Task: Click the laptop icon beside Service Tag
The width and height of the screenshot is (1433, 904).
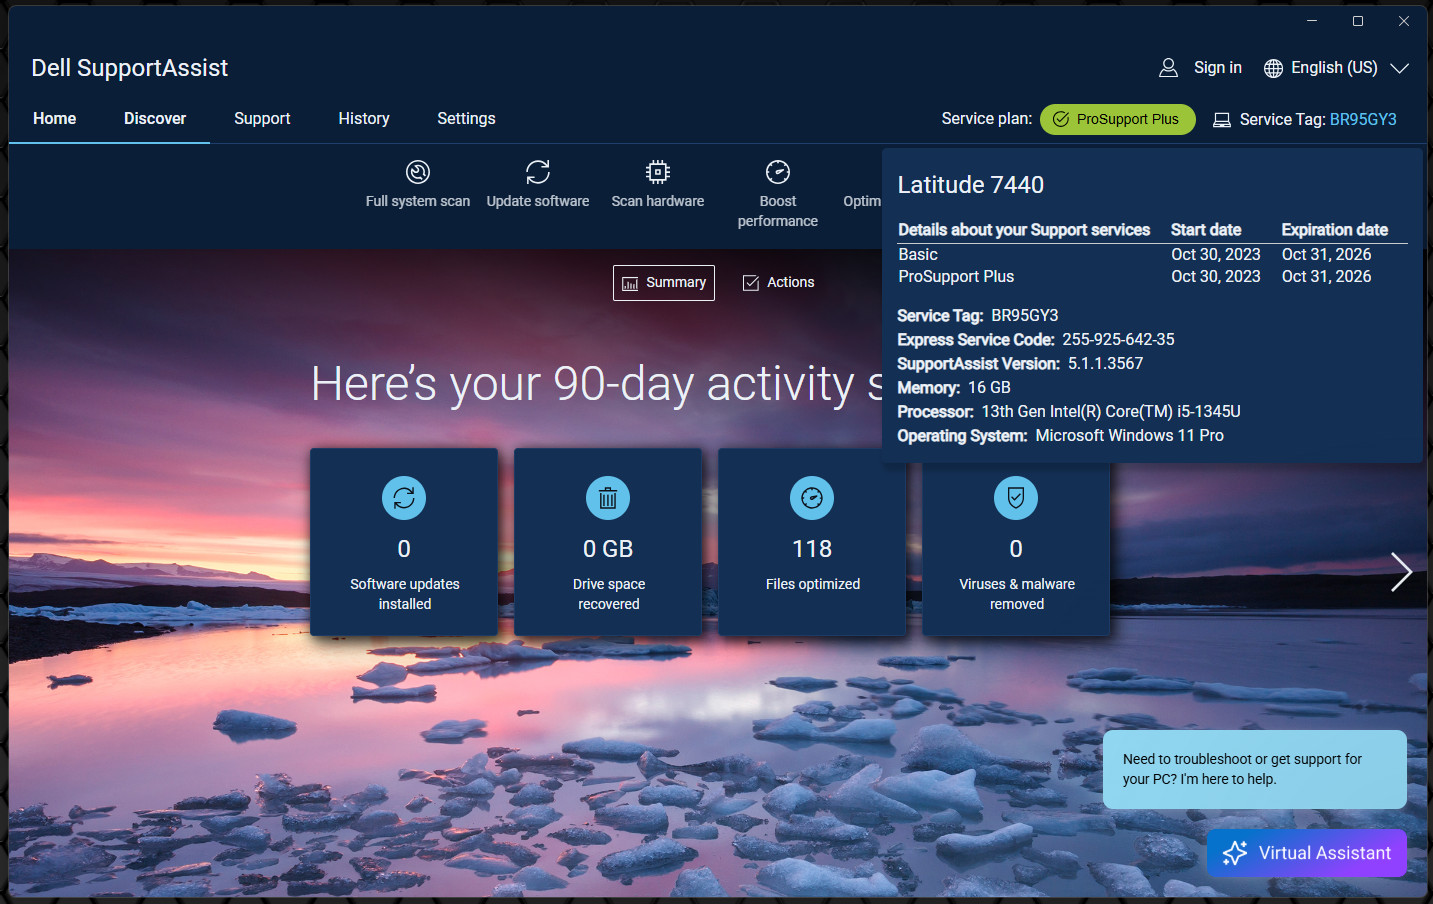Action: click(x=1222, y=120)
